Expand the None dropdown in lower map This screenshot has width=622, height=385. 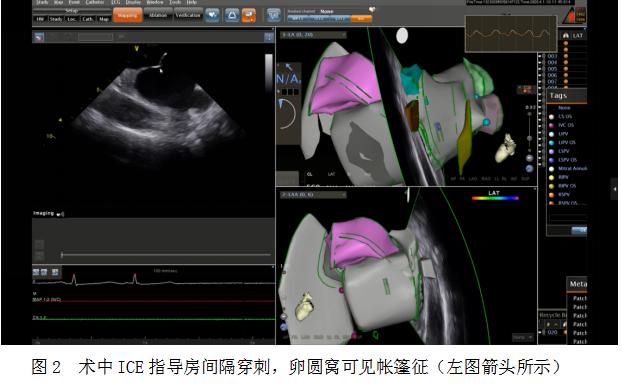(x=522, y=337)
